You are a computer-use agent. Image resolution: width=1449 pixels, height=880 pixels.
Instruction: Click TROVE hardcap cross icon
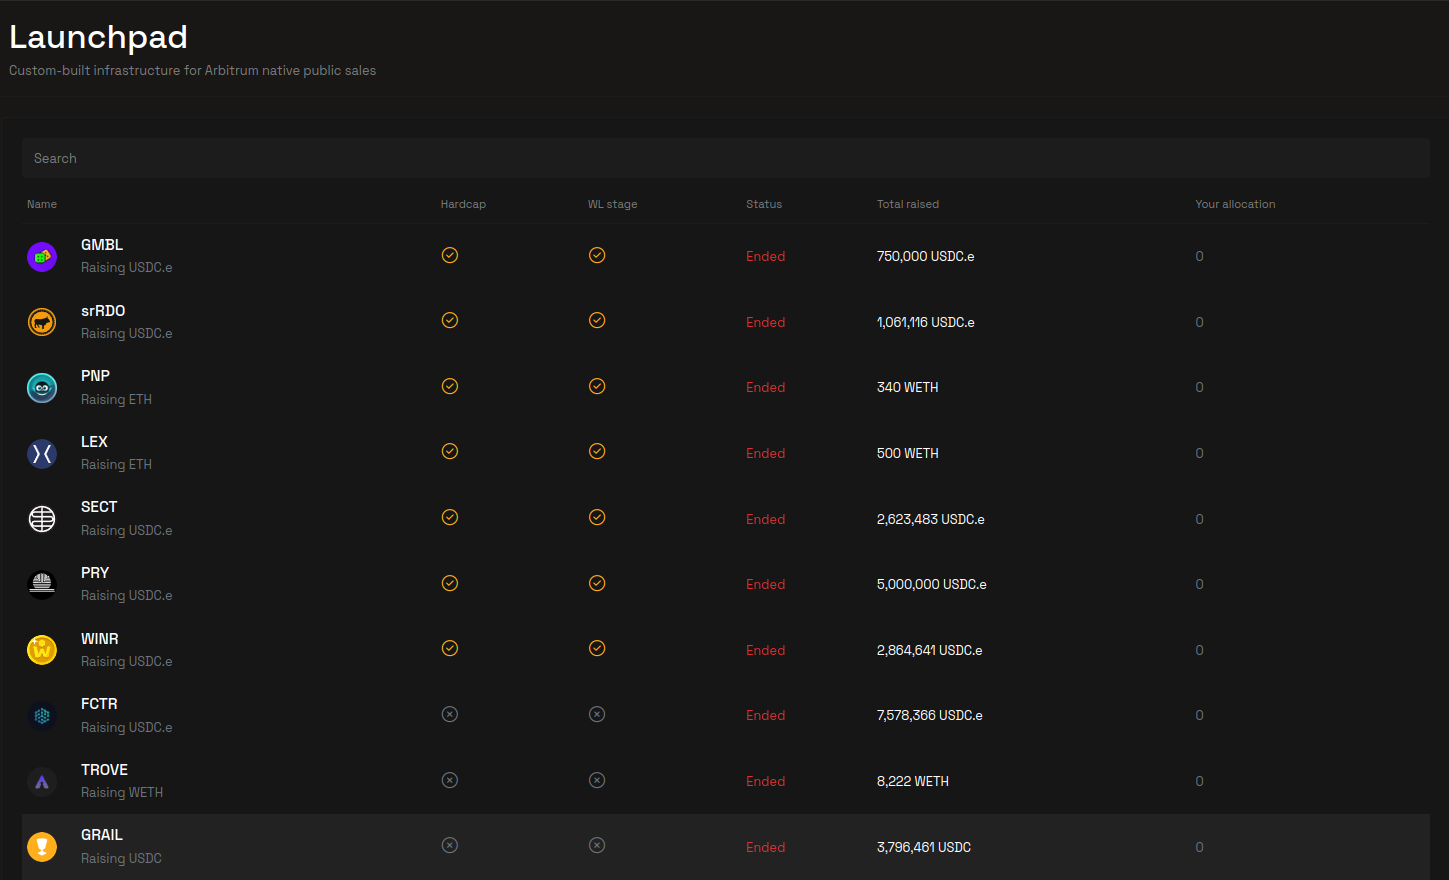click(450, 780)
